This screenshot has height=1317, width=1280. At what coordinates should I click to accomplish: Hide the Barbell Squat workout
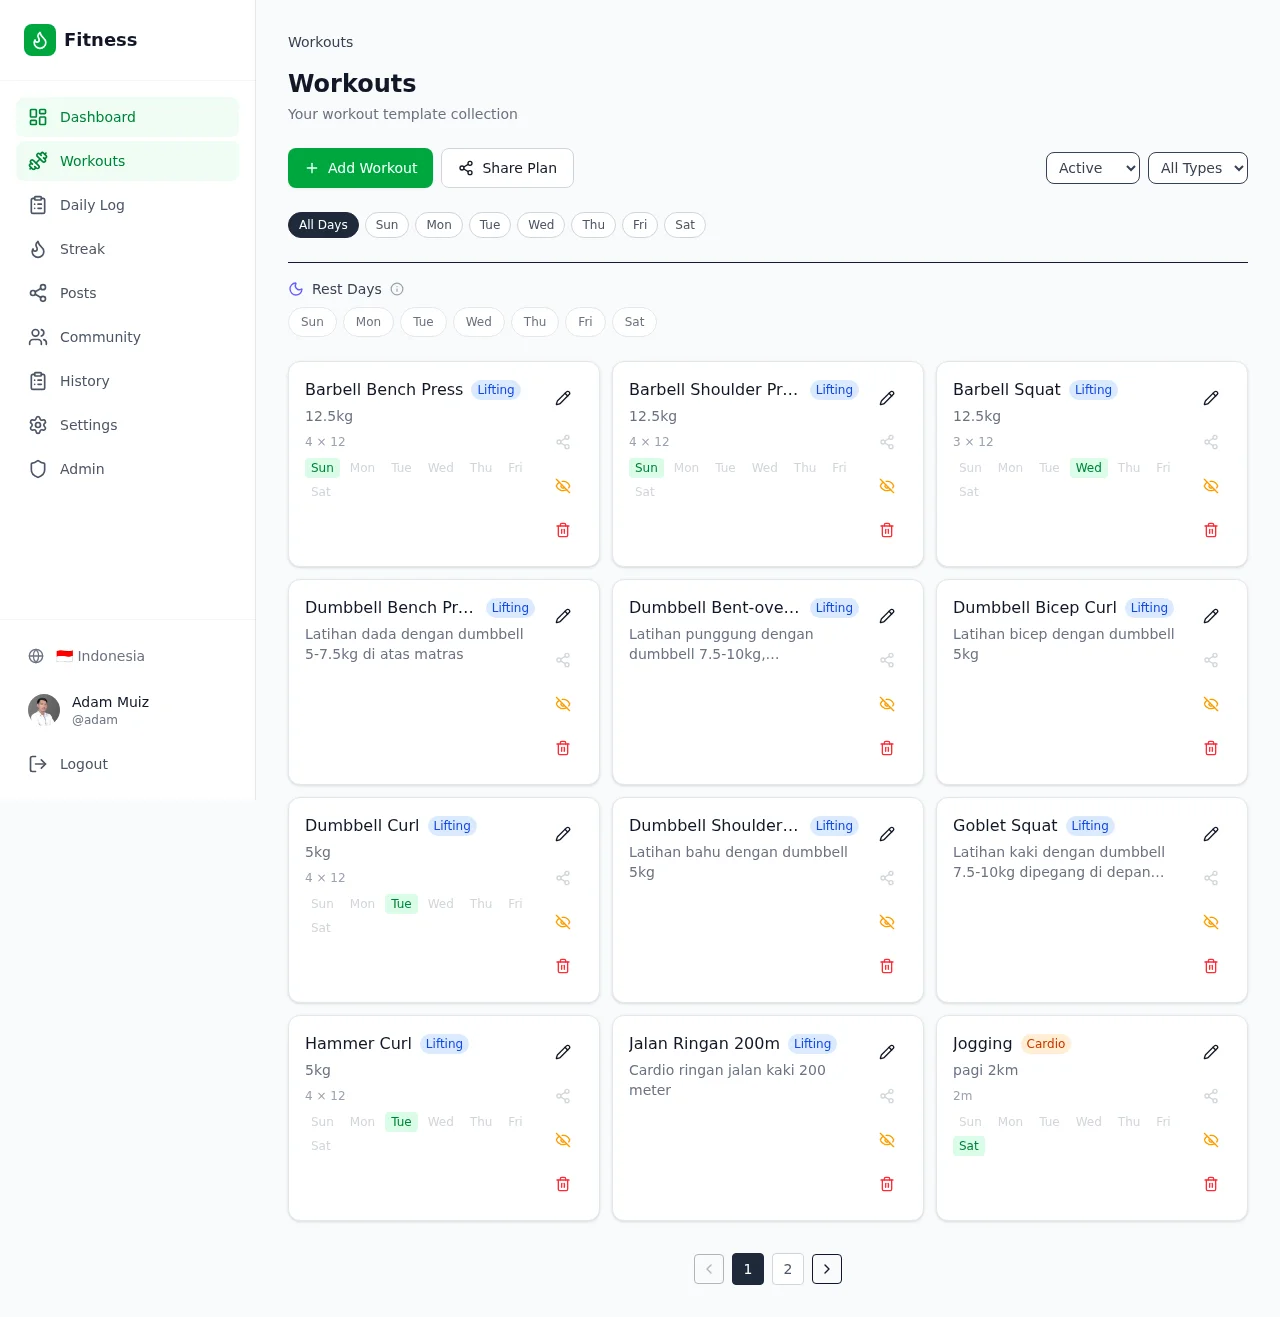coord(1211,486)
